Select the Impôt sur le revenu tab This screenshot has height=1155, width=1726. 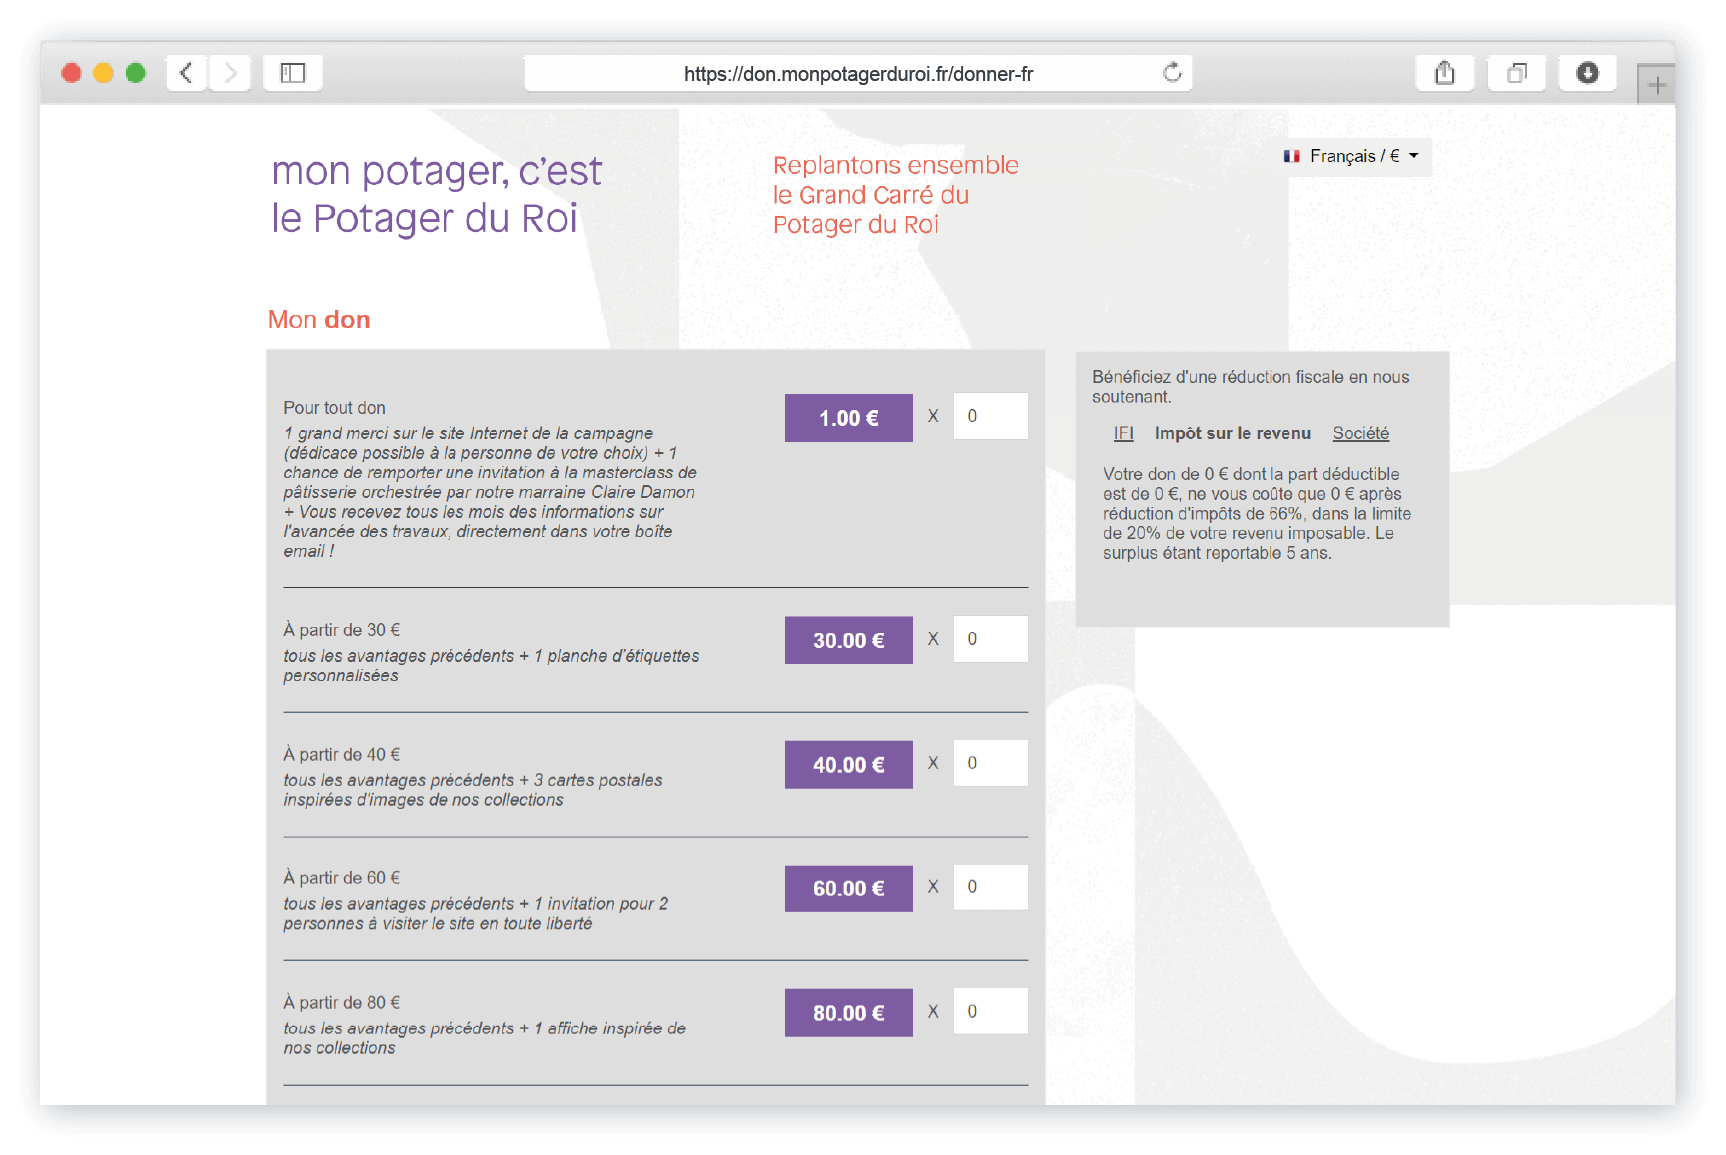1232,433
